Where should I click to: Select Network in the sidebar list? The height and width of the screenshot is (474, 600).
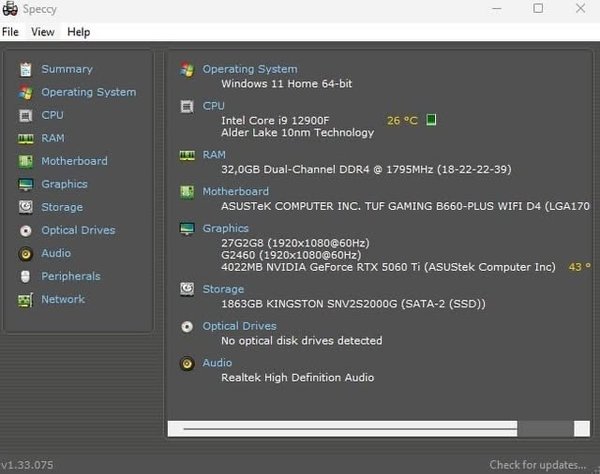pyautogui.click(x=62, y=299)
